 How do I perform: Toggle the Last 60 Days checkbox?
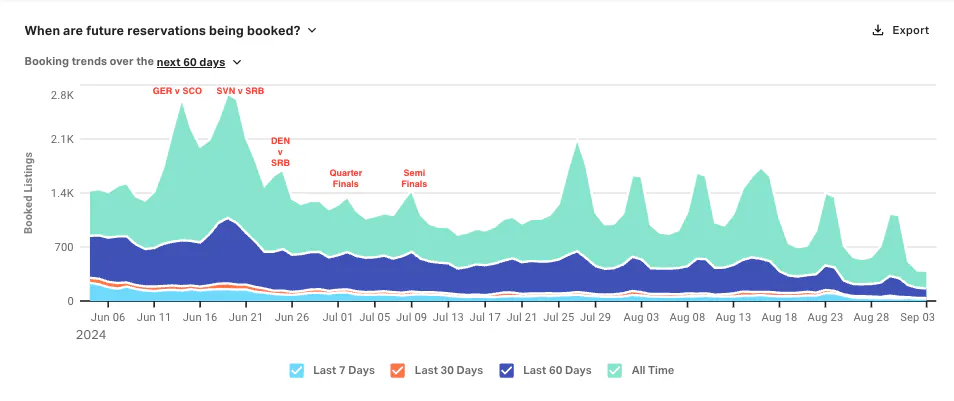506,370
